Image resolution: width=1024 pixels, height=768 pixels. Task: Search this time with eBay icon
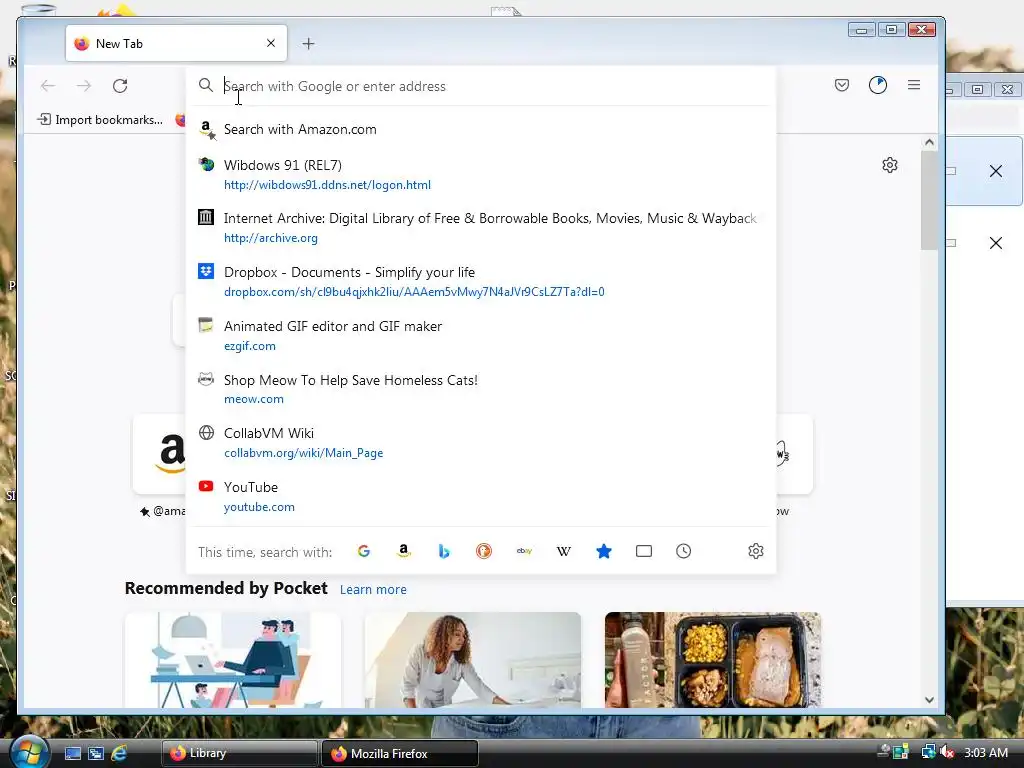click(524, 551)
